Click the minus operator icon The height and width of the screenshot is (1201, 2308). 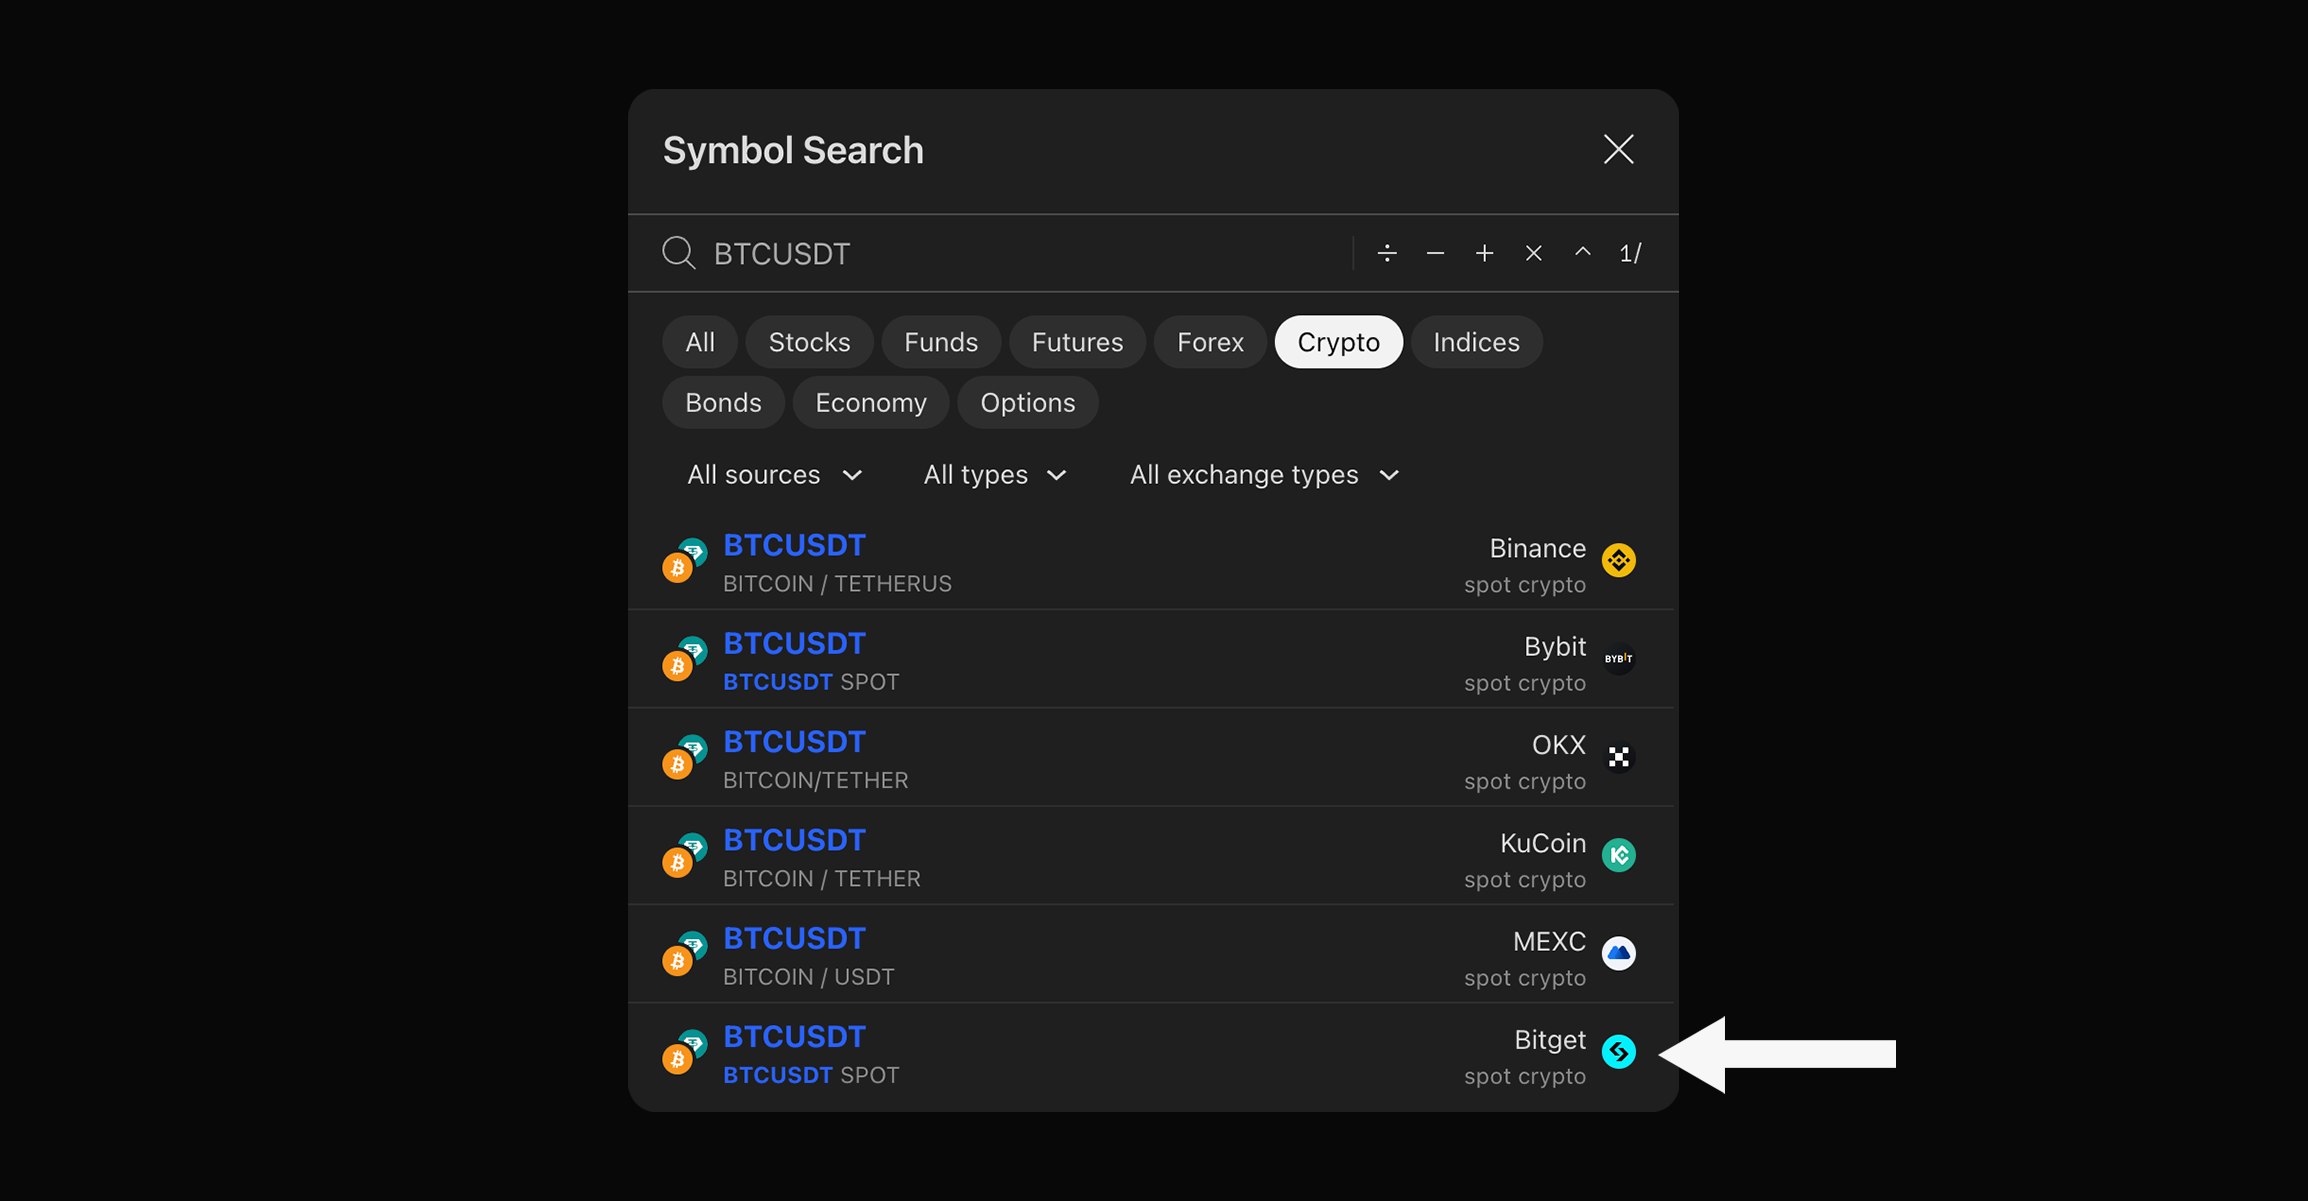point(1435,253)
